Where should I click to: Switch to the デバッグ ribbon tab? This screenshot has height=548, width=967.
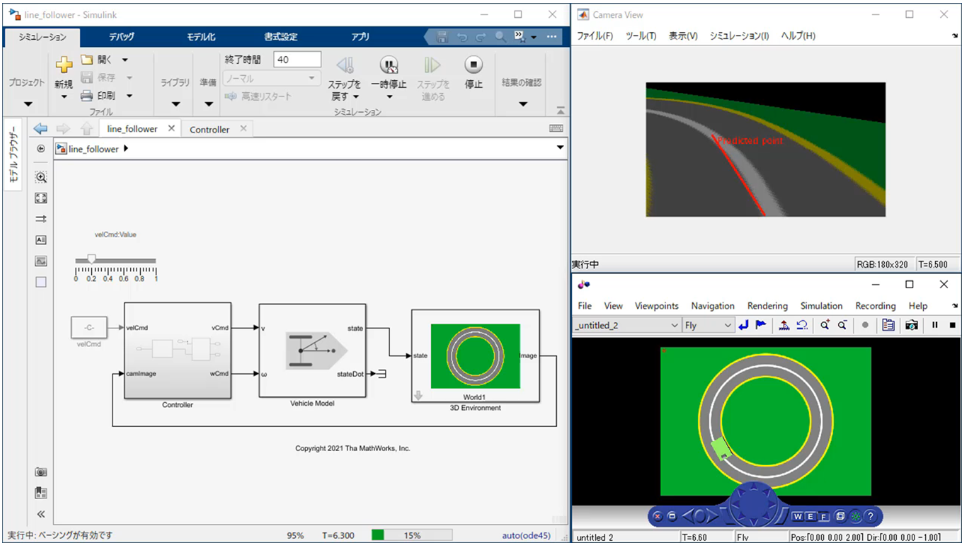(x=121, y=37)
